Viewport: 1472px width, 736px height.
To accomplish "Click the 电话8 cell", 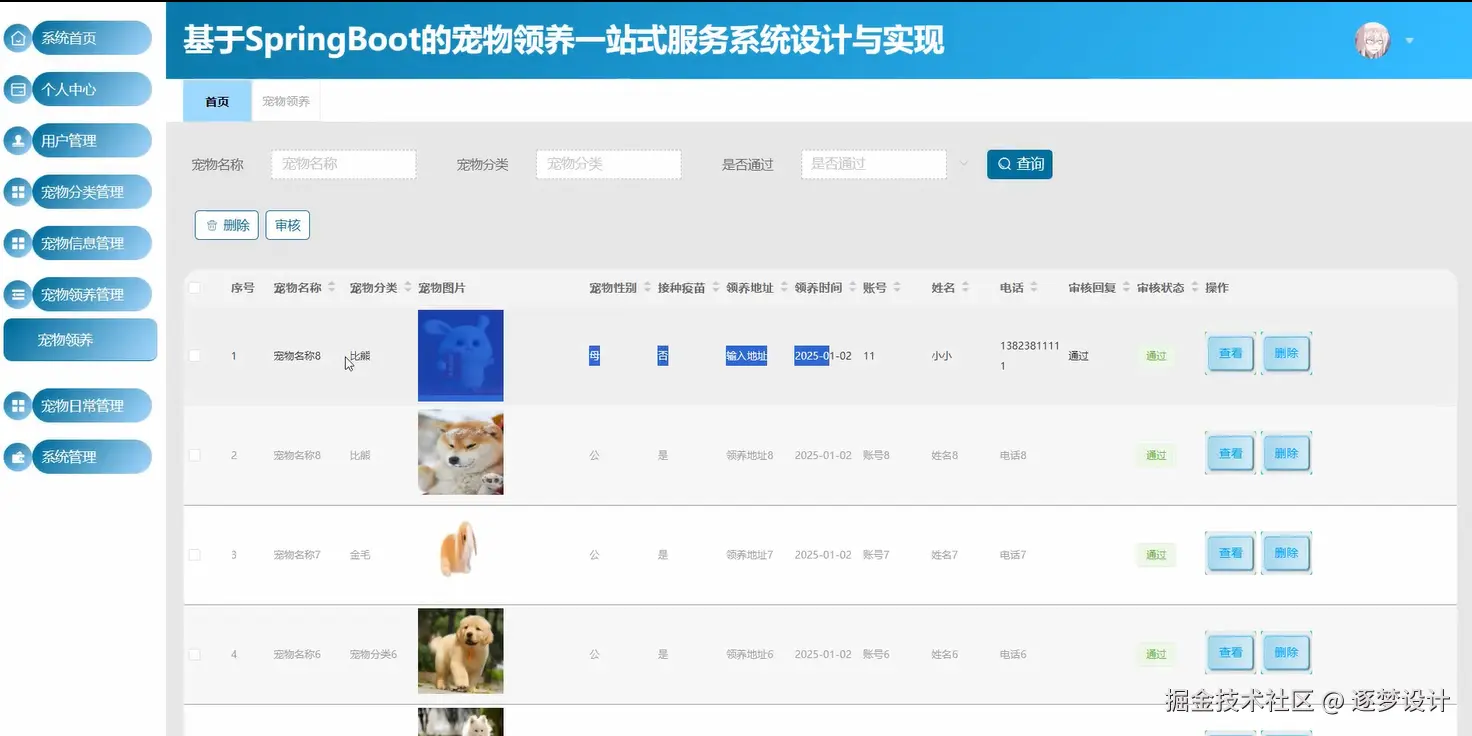I will click(x=1013, y=455).
